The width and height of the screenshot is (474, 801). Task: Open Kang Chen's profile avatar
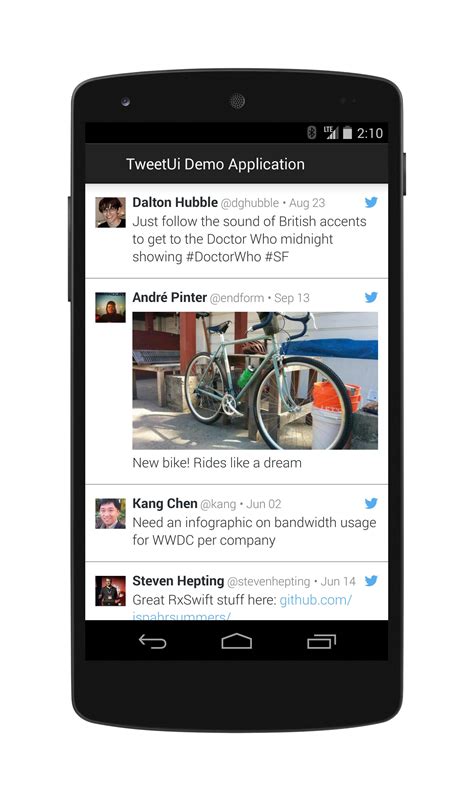[x=110, y=513]
